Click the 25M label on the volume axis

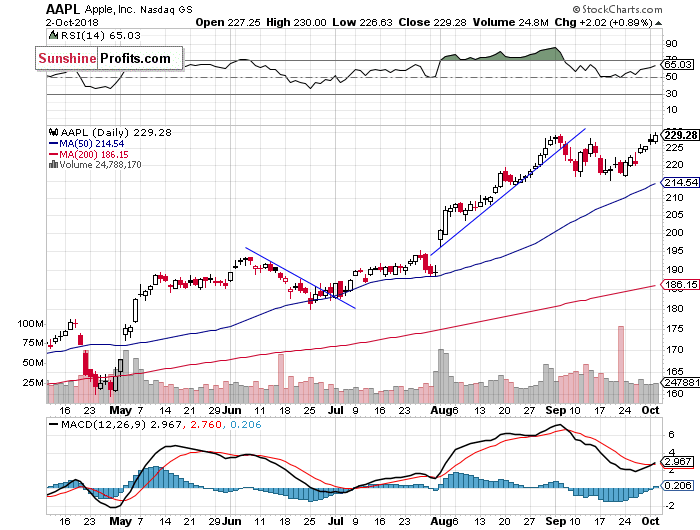coord(33,383)
